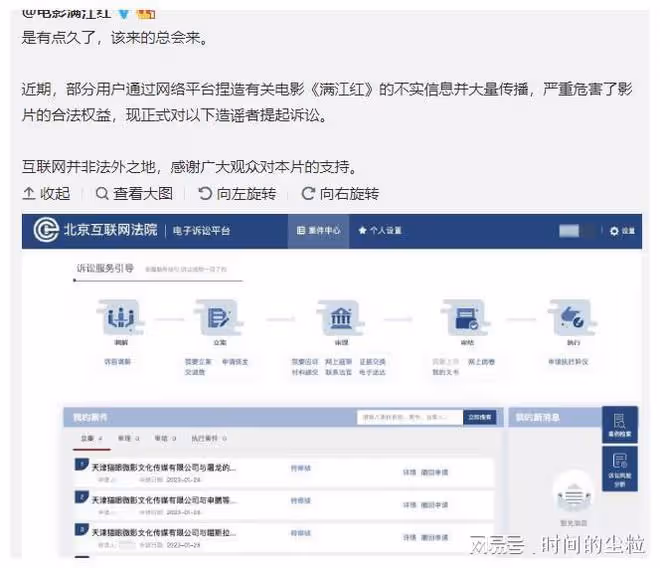Viewport: 660px width, 568px height.
Task: Open the 我要立案 link
Action: 198,362
